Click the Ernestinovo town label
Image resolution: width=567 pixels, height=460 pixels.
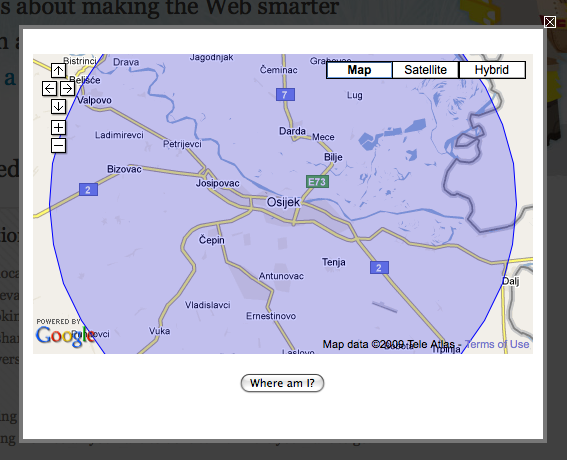pyautogui.click(x=271, y=316)
